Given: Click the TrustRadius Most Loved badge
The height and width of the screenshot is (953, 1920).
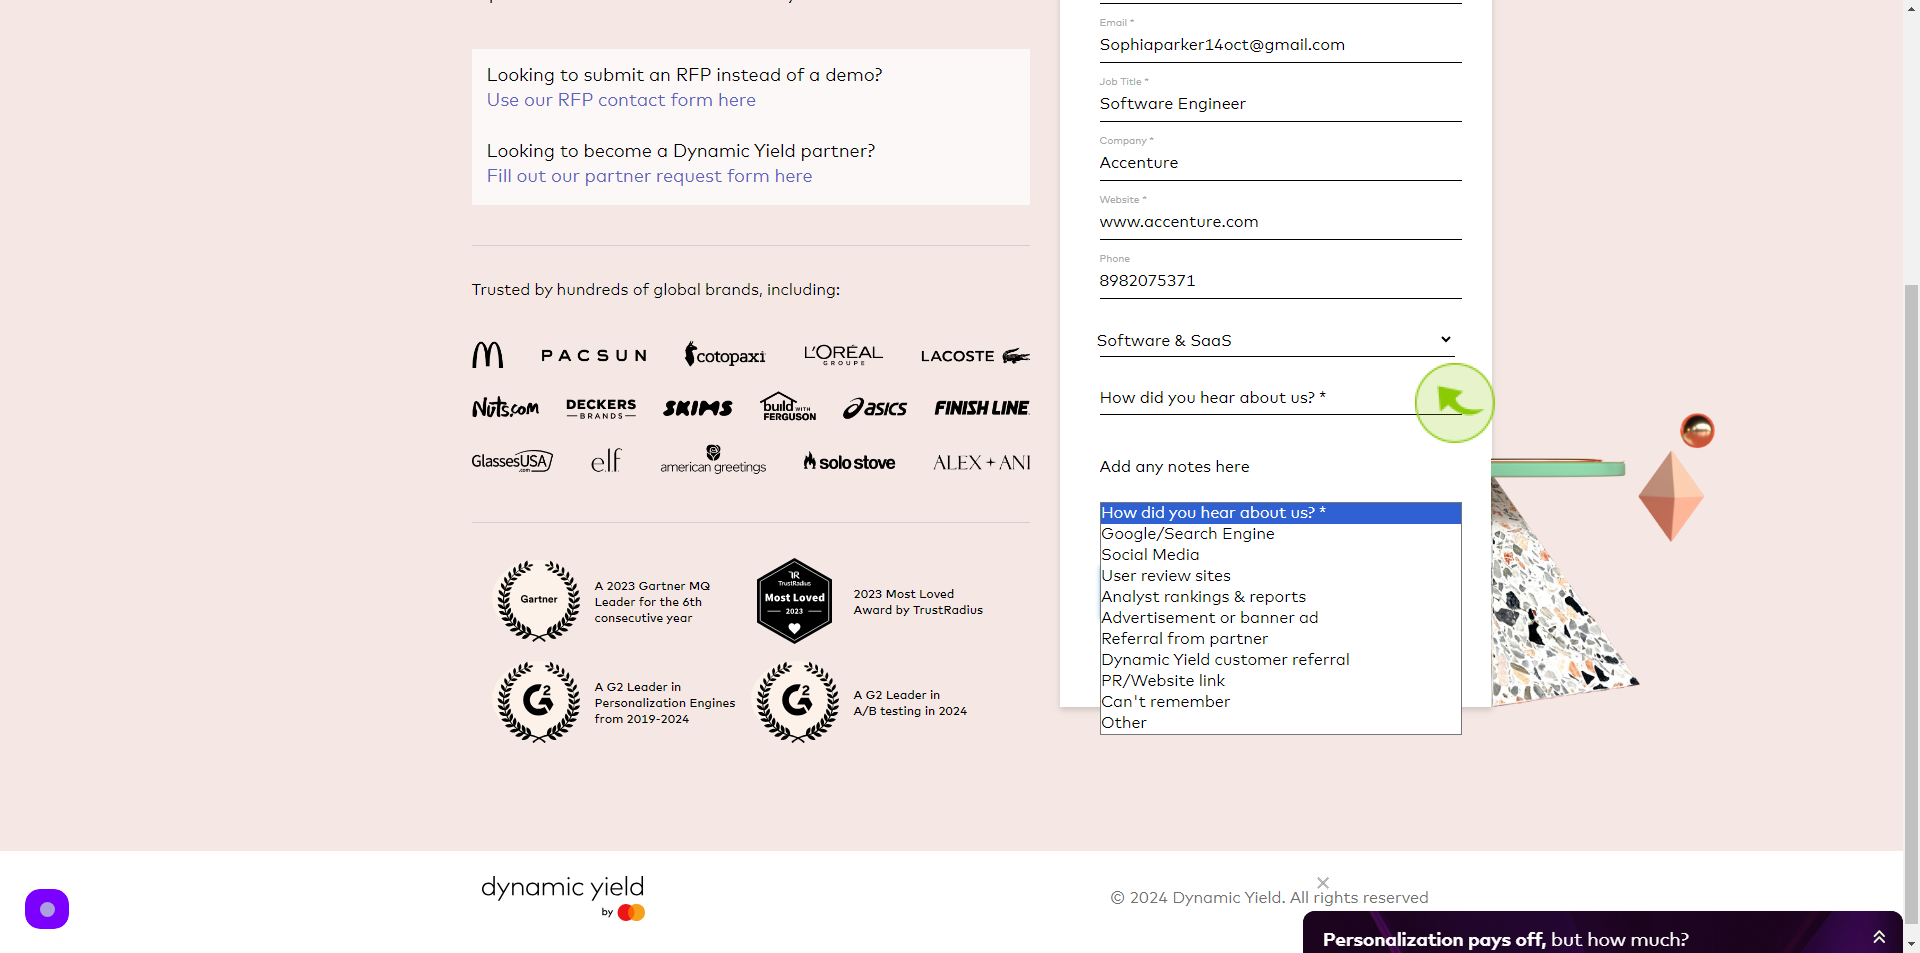Looking at the screenshot, I should 794,601.
